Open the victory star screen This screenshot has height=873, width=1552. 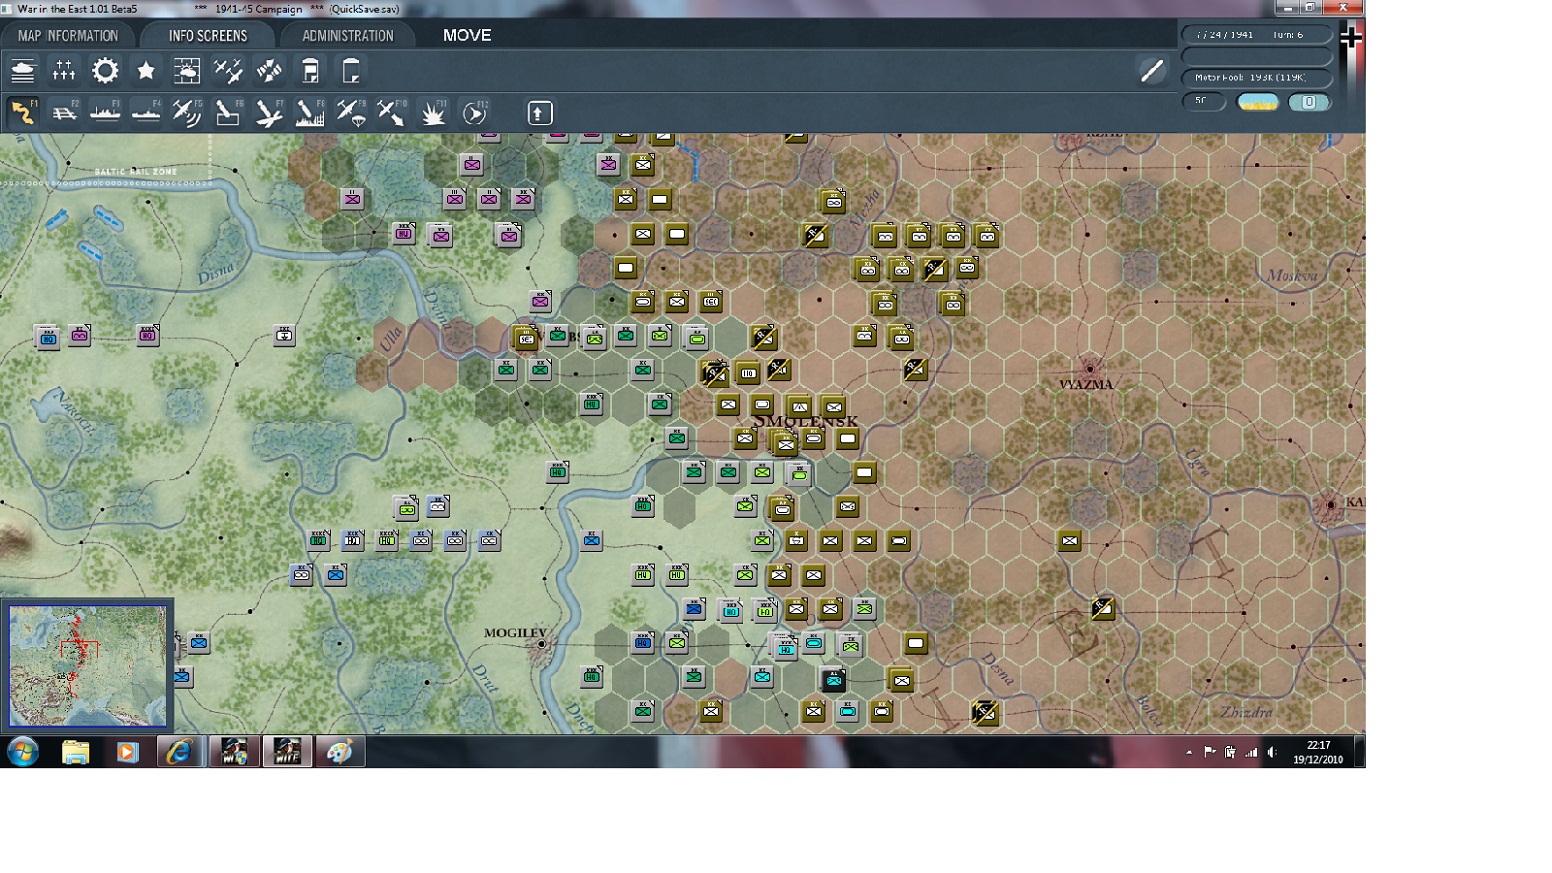[x=146, y=71]
